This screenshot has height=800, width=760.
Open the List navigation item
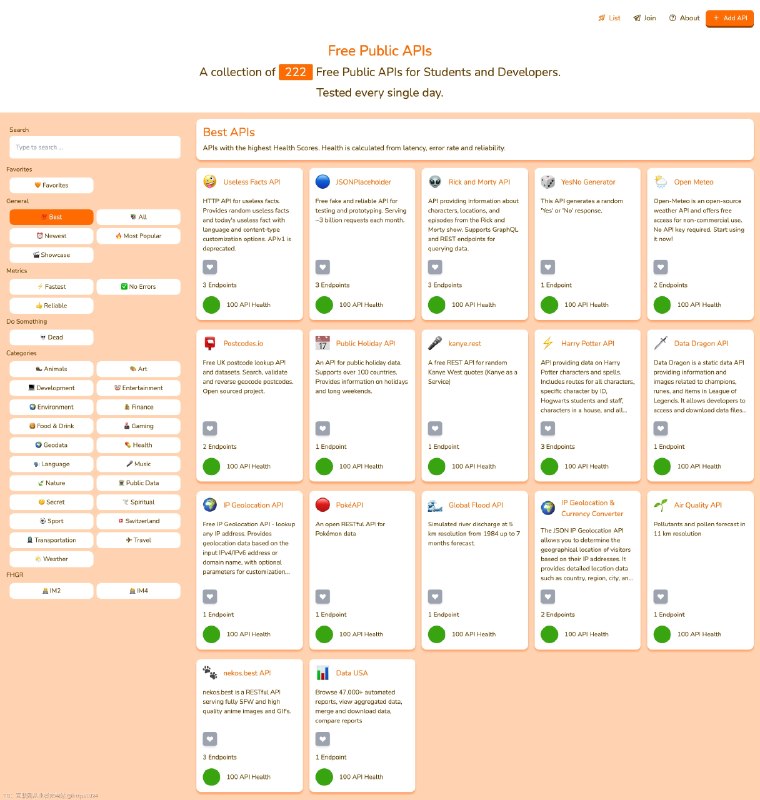point(610,18)
